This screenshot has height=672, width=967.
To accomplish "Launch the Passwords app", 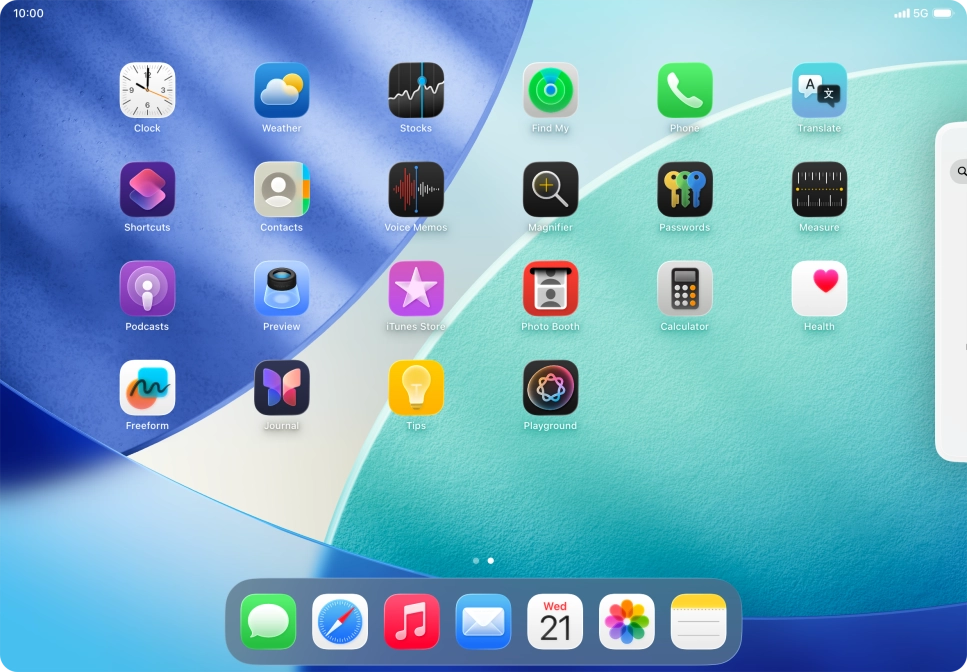I will coord(684,189).
